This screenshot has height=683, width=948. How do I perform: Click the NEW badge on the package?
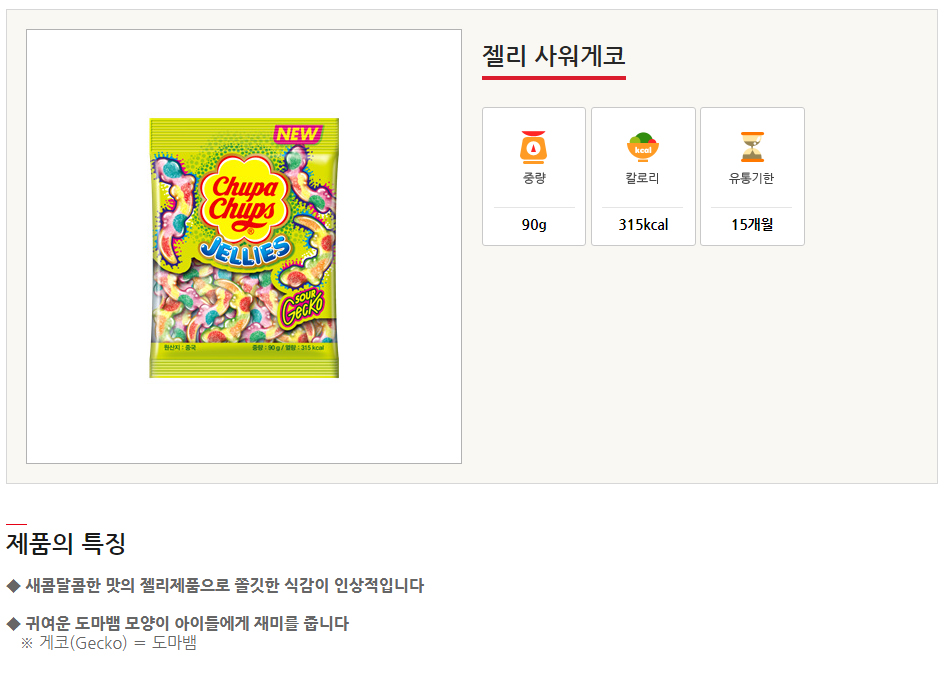[x=297, y=132]
